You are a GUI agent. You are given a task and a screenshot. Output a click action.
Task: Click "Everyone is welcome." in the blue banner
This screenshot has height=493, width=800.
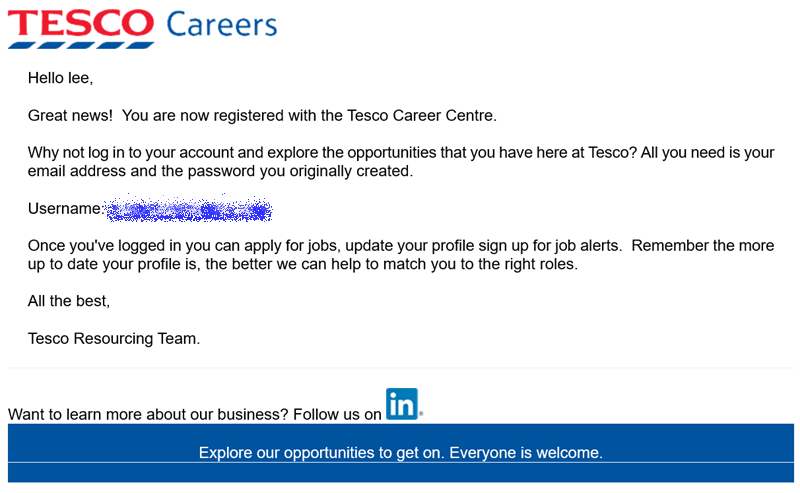526,453
